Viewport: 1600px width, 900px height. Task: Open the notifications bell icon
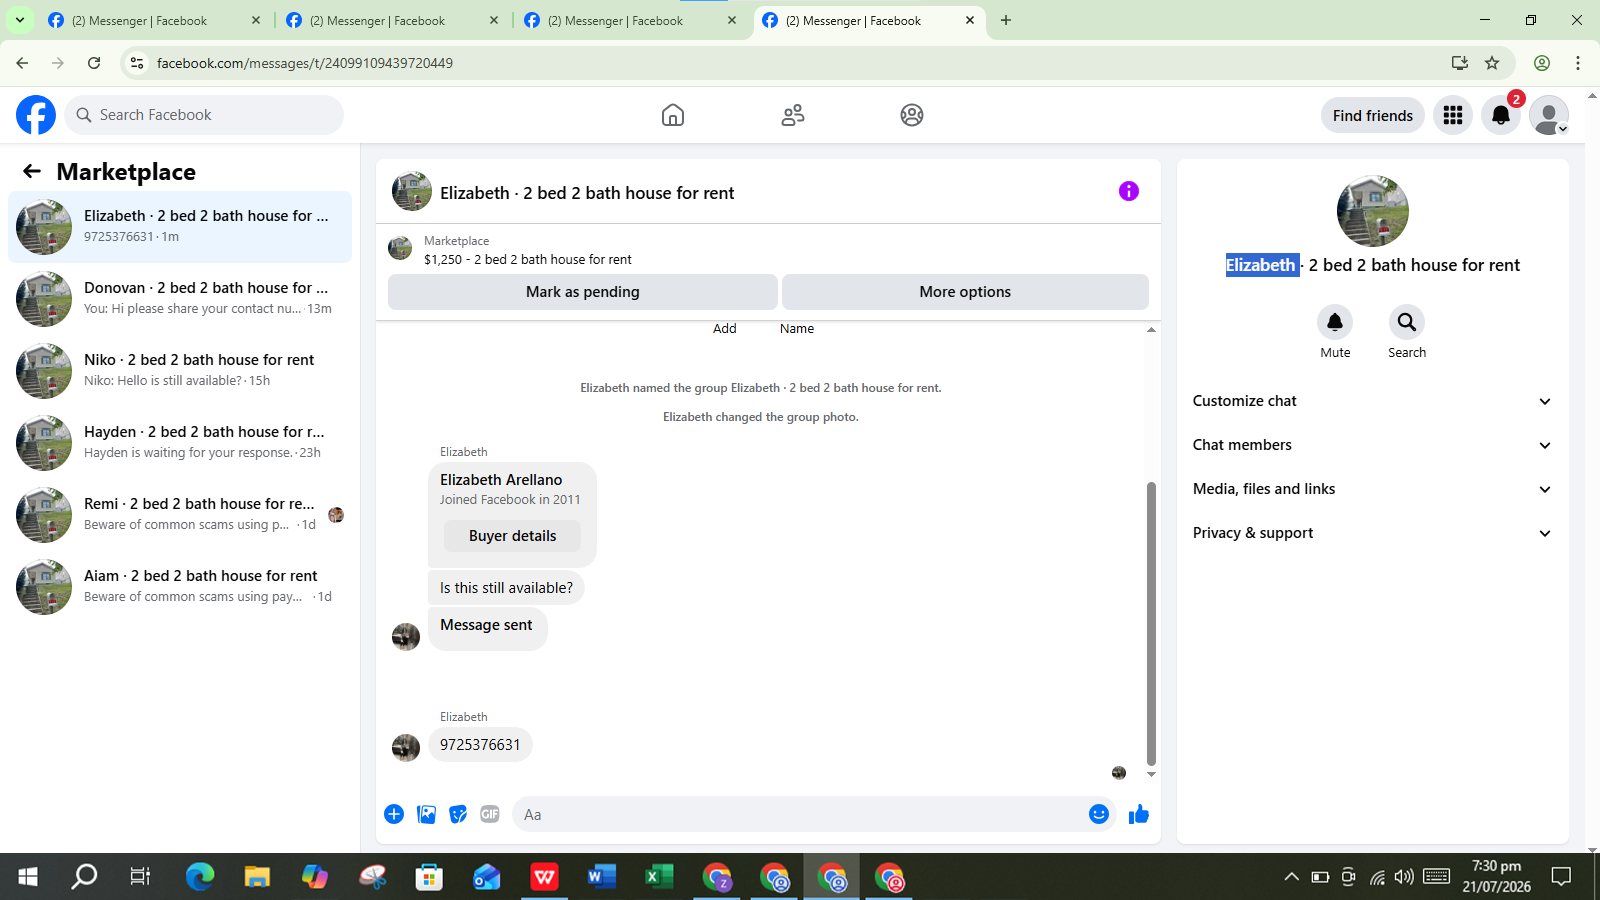point(1501,115)
